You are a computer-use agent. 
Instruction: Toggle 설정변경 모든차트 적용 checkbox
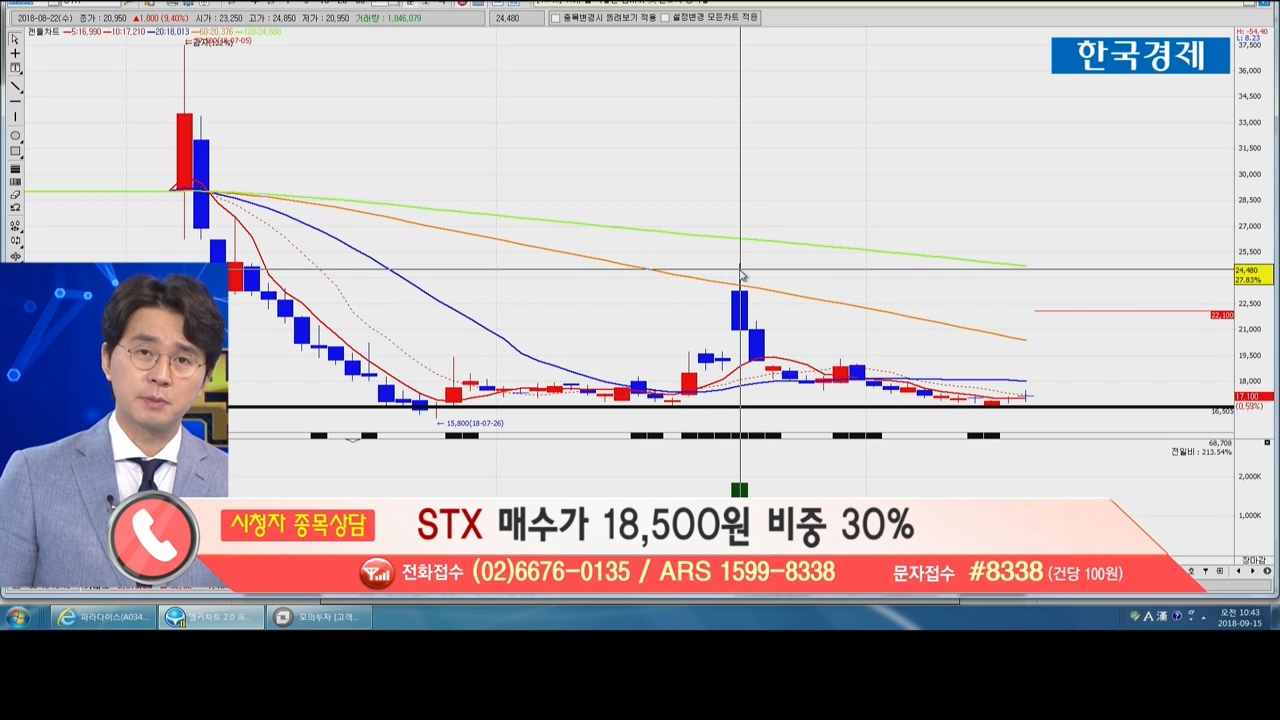pyautogui.click(x=665, y=18)
